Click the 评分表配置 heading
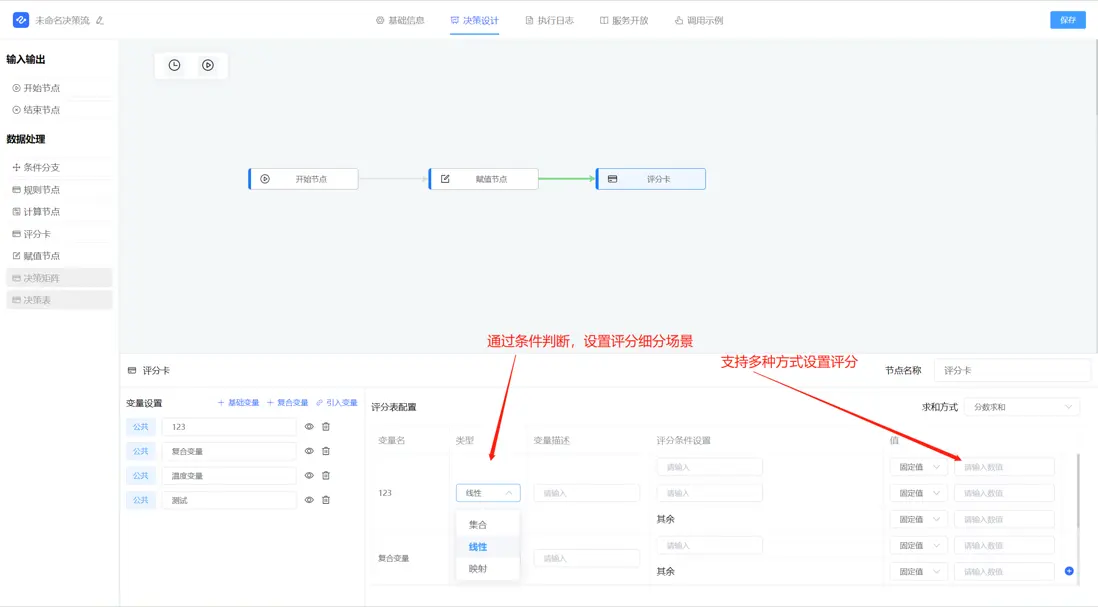Screen dimensions: 1098x607 point(394,407)
